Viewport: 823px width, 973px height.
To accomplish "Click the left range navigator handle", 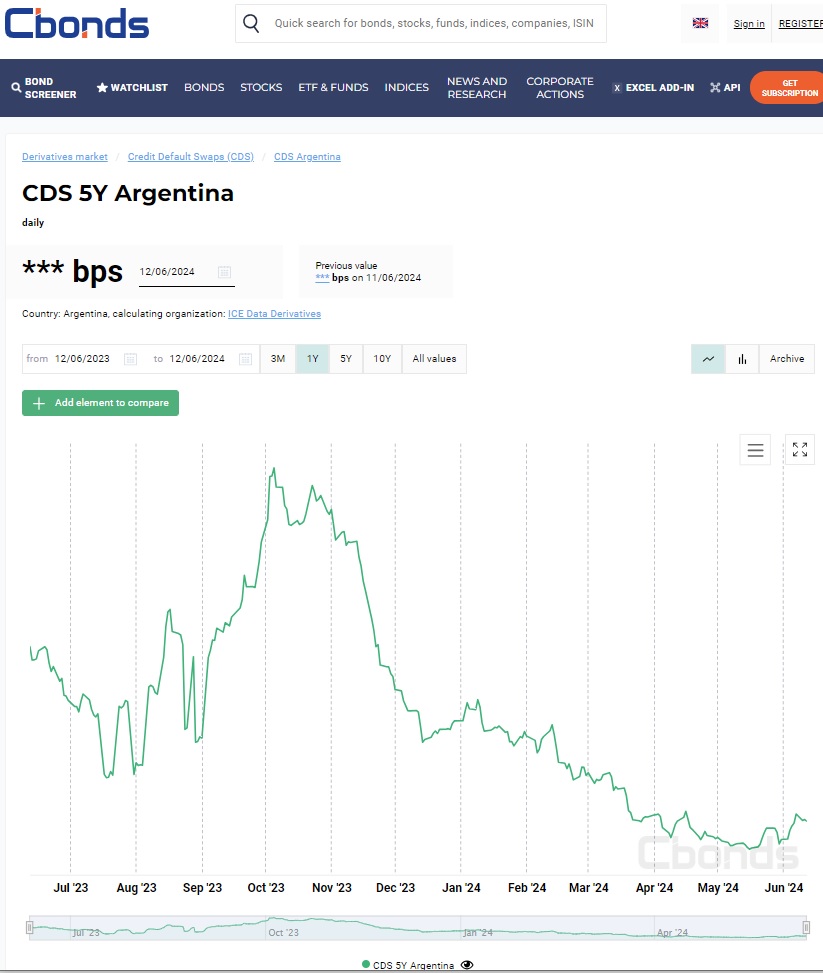I will click(x=29, y=927).
